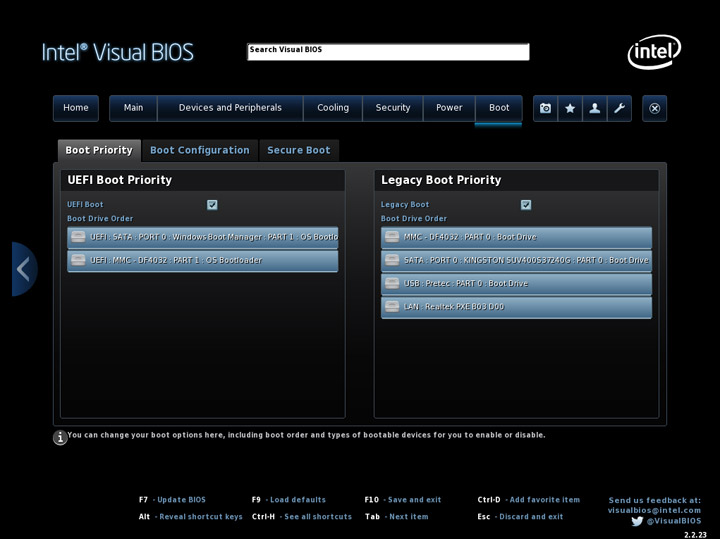
Task: Click drive icon of UEFI SATA Windows Boot Manager
Action: coord(78,237)
